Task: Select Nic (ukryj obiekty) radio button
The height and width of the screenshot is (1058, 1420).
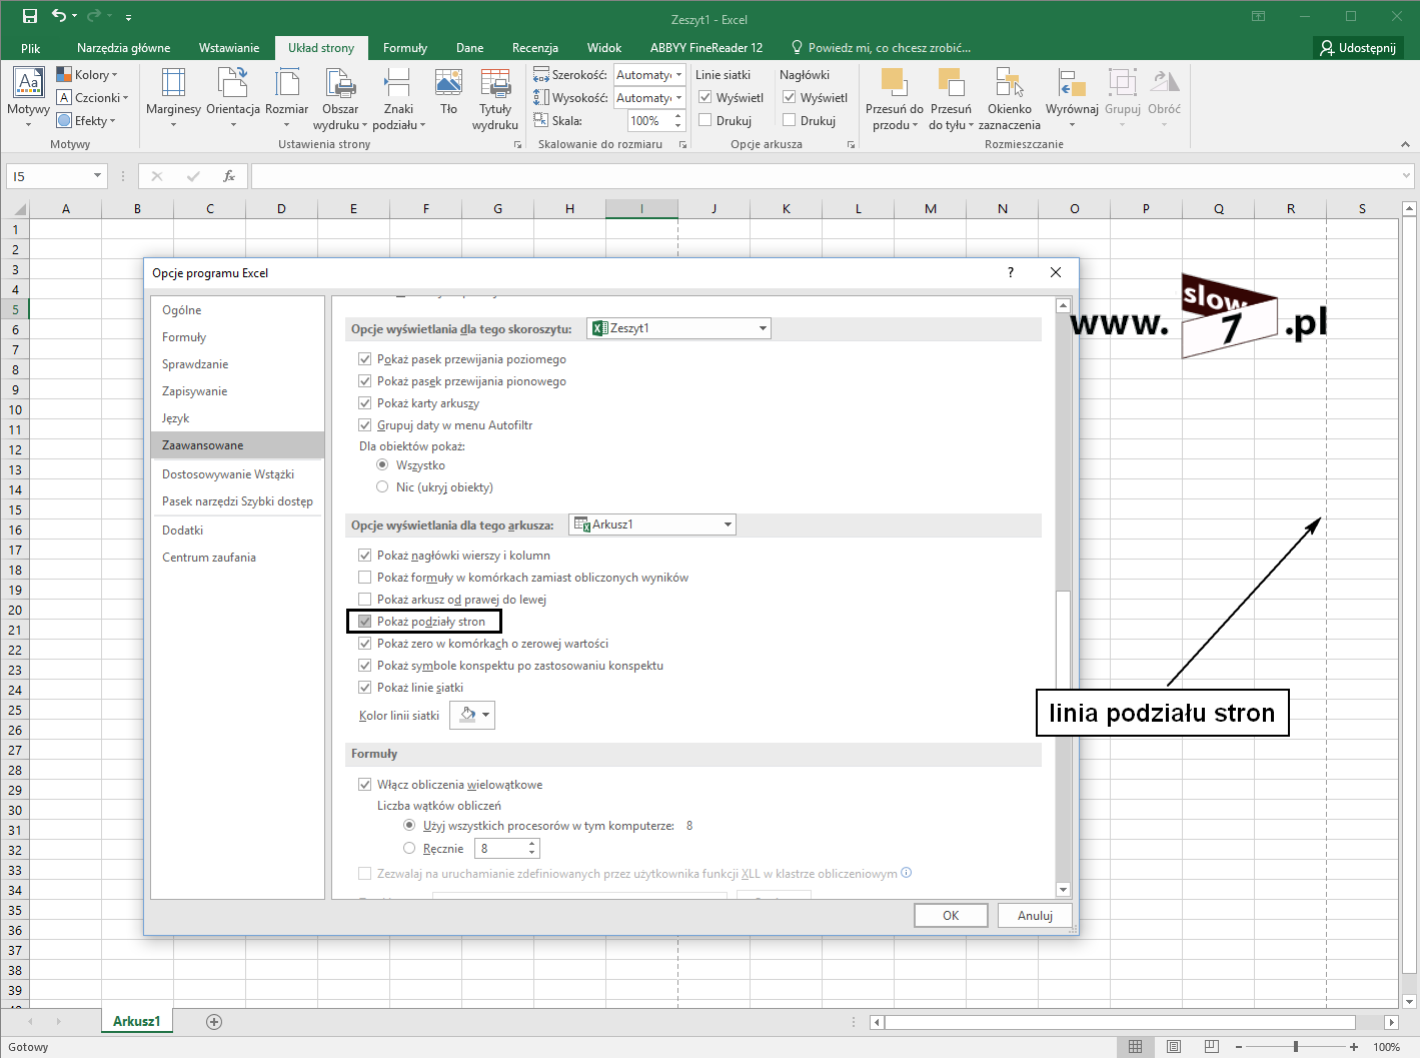Action: pyautogui.click(x=382, y=487)
